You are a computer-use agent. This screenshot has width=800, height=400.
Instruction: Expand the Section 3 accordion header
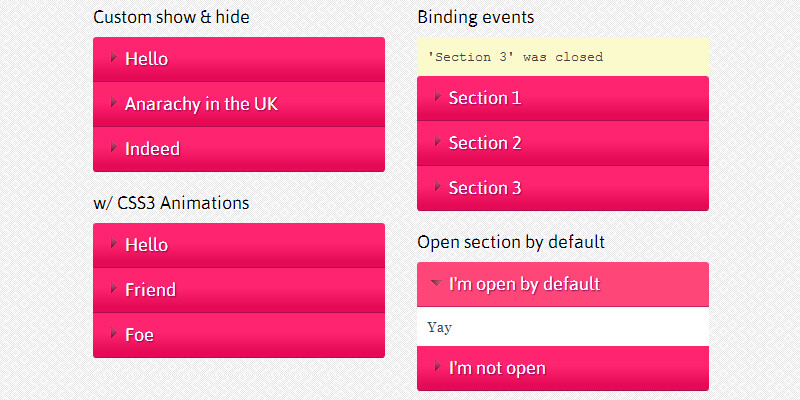(x=562, y=188)
